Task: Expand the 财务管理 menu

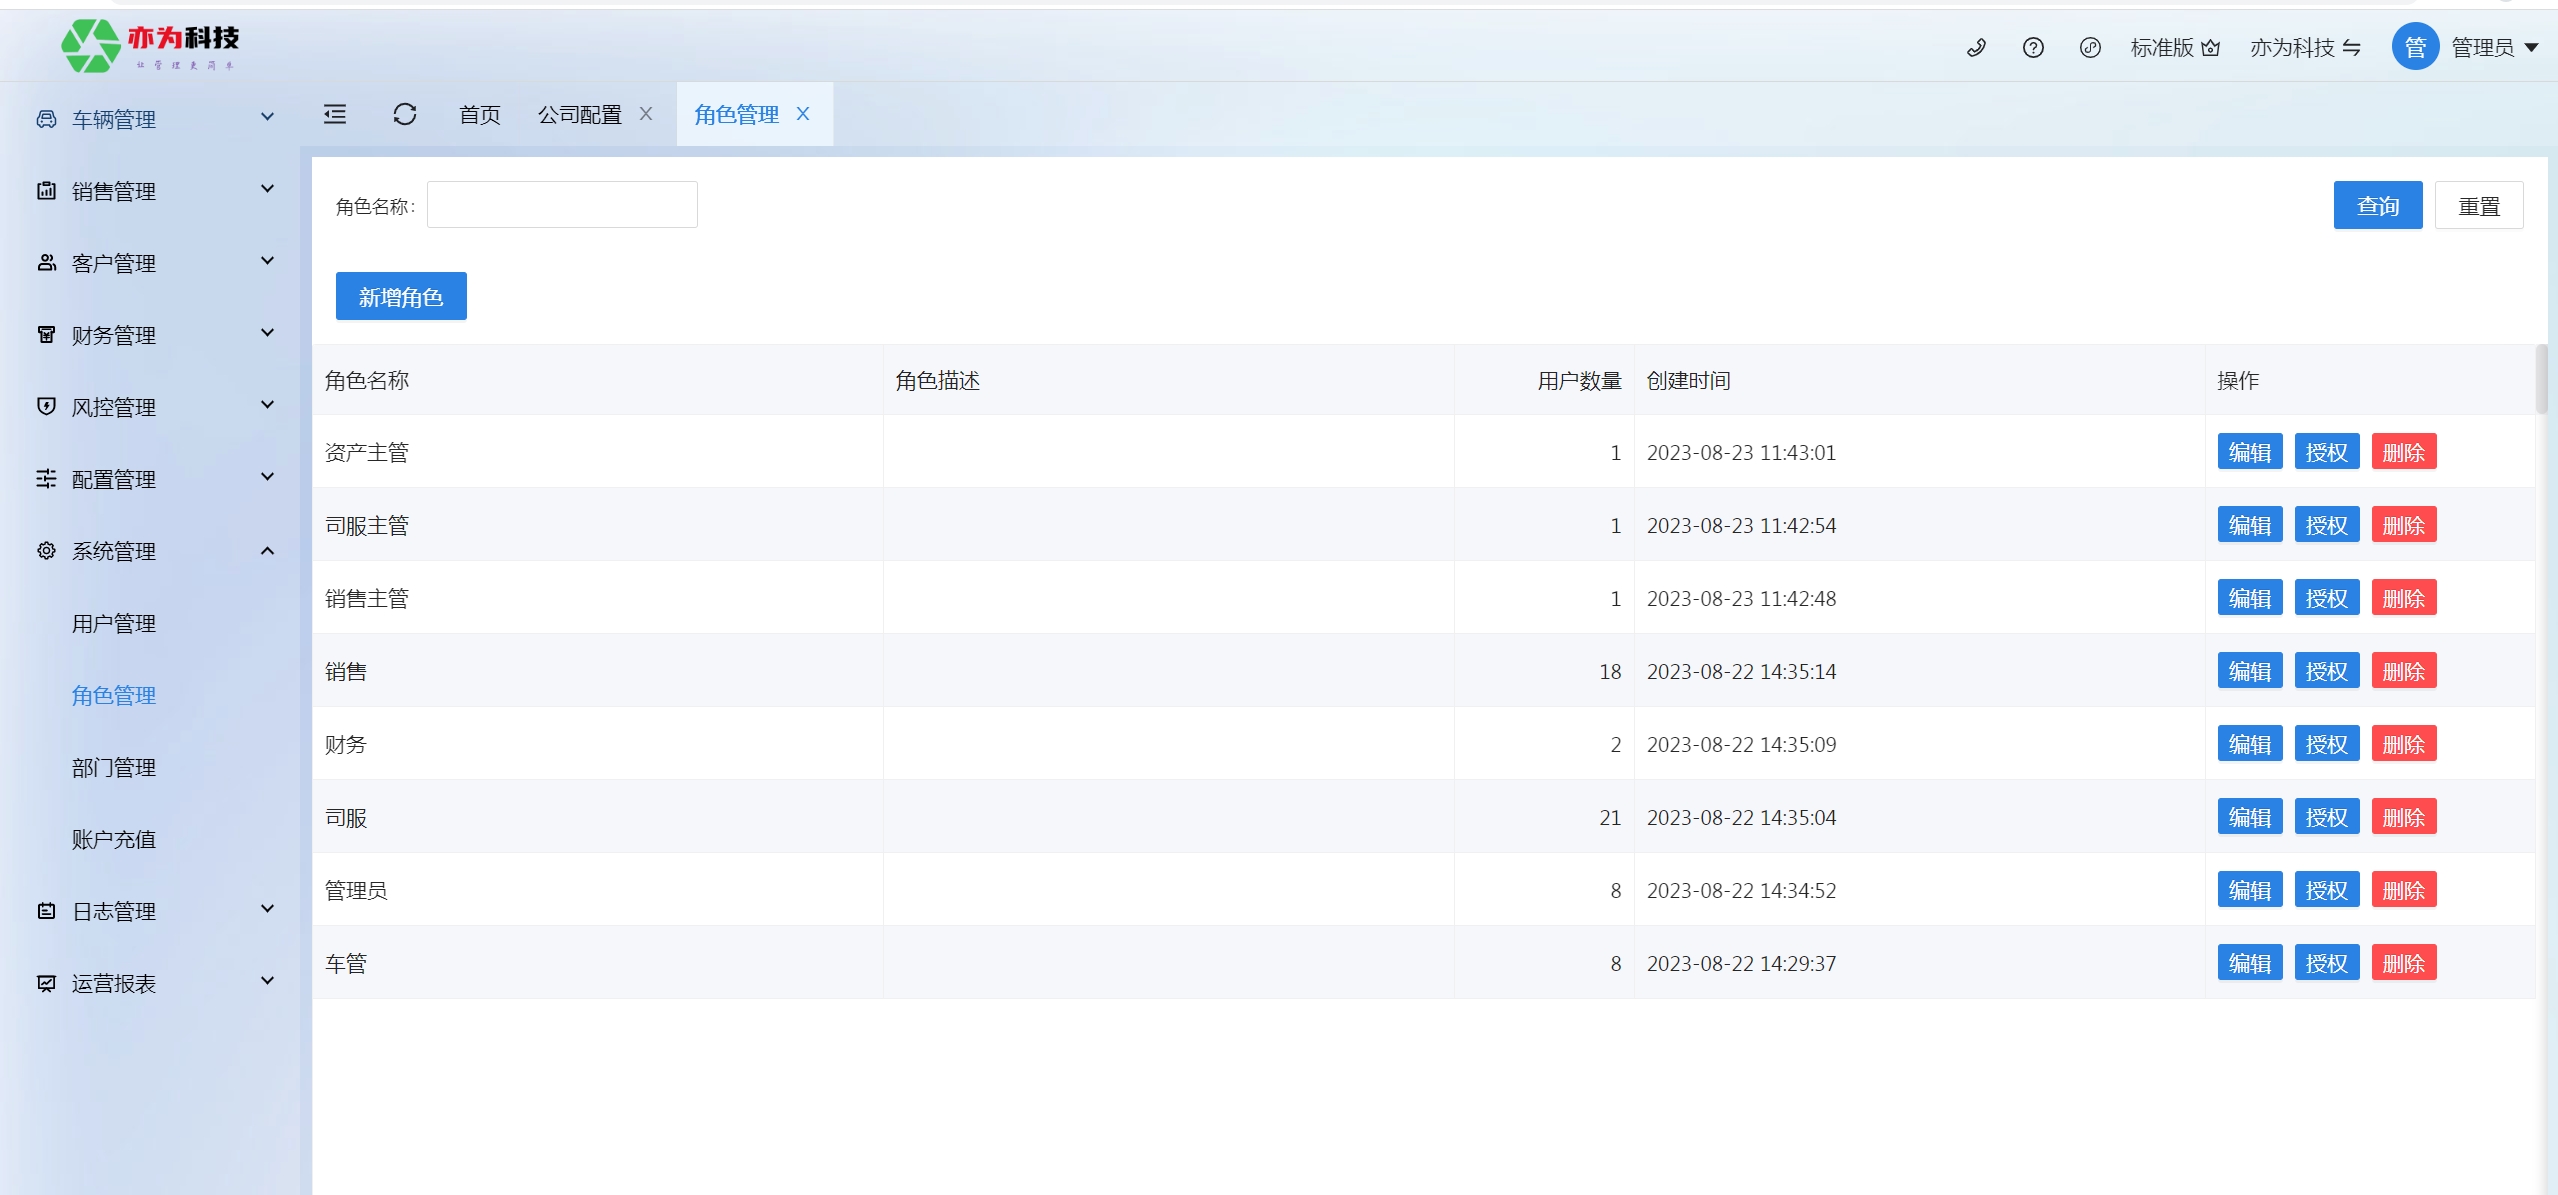Action: pyautogui.click(x=150, y=335)
